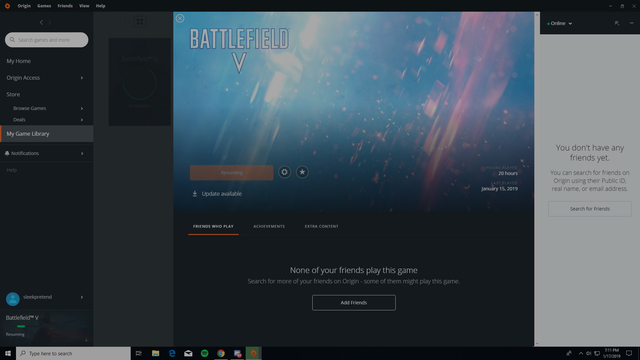Click the taskbar clock
The width and height of the screenshot is (640, 360).
point(611,353)
